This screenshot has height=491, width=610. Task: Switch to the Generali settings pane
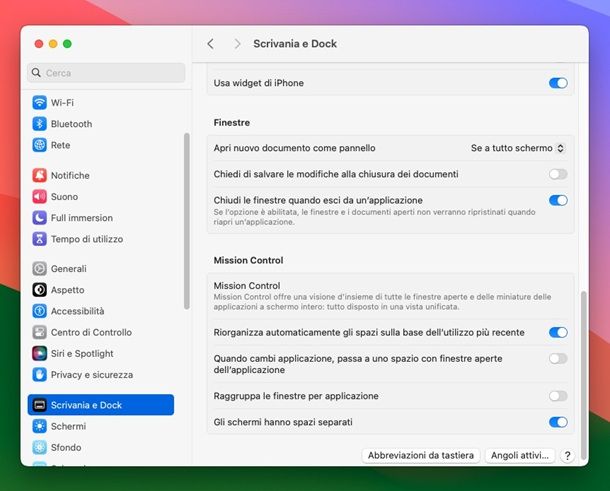[x=101, y=269]
